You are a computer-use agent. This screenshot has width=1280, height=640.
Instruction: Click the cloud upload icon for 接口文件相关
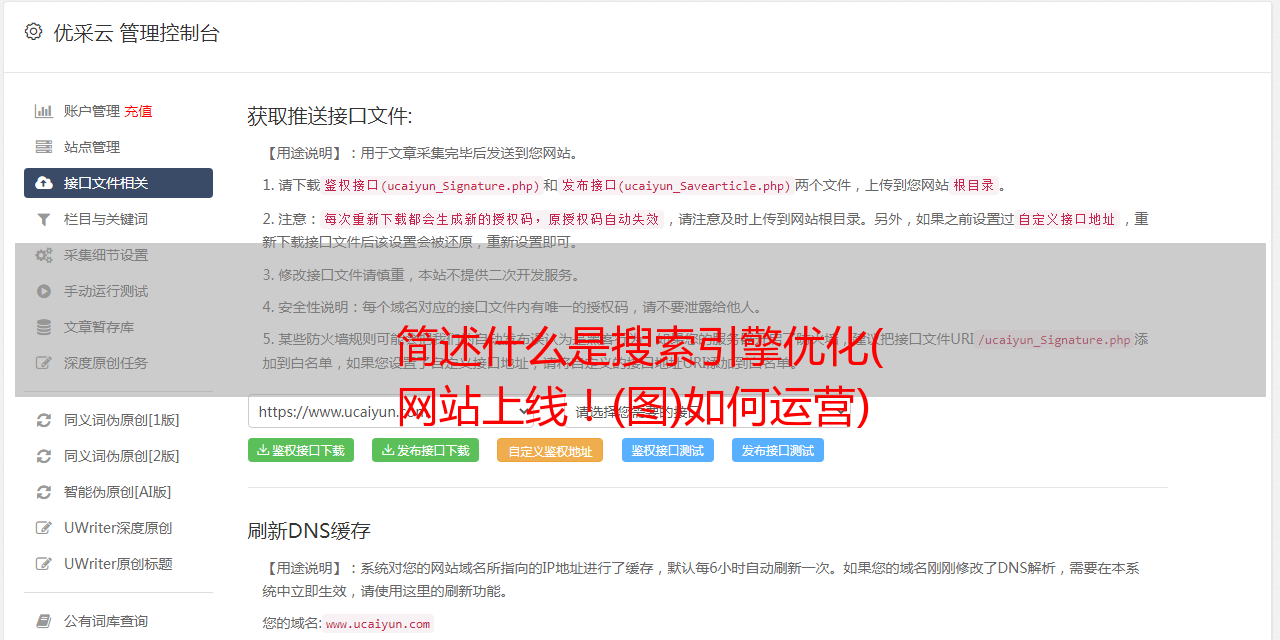pos(44,183)
